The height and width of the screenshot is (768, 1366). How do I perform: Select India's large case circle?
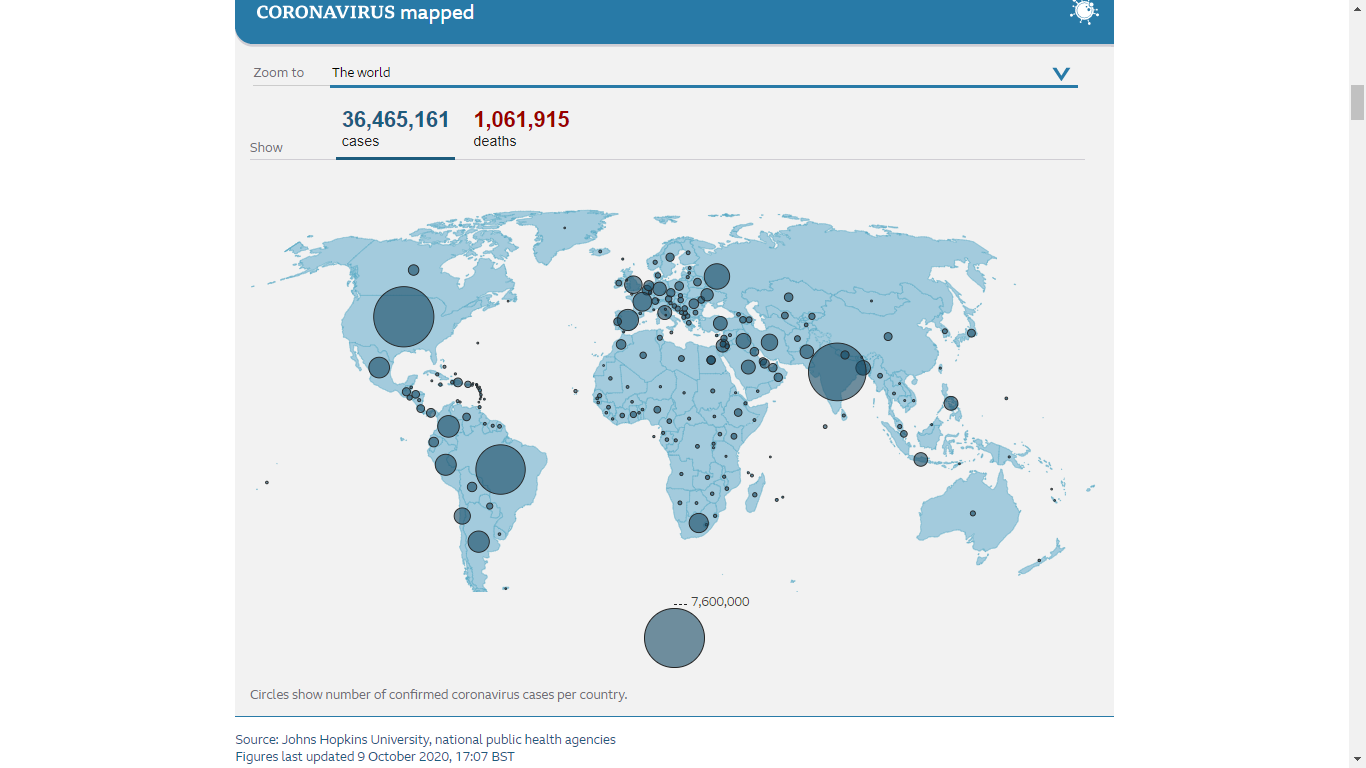point(837,372)
